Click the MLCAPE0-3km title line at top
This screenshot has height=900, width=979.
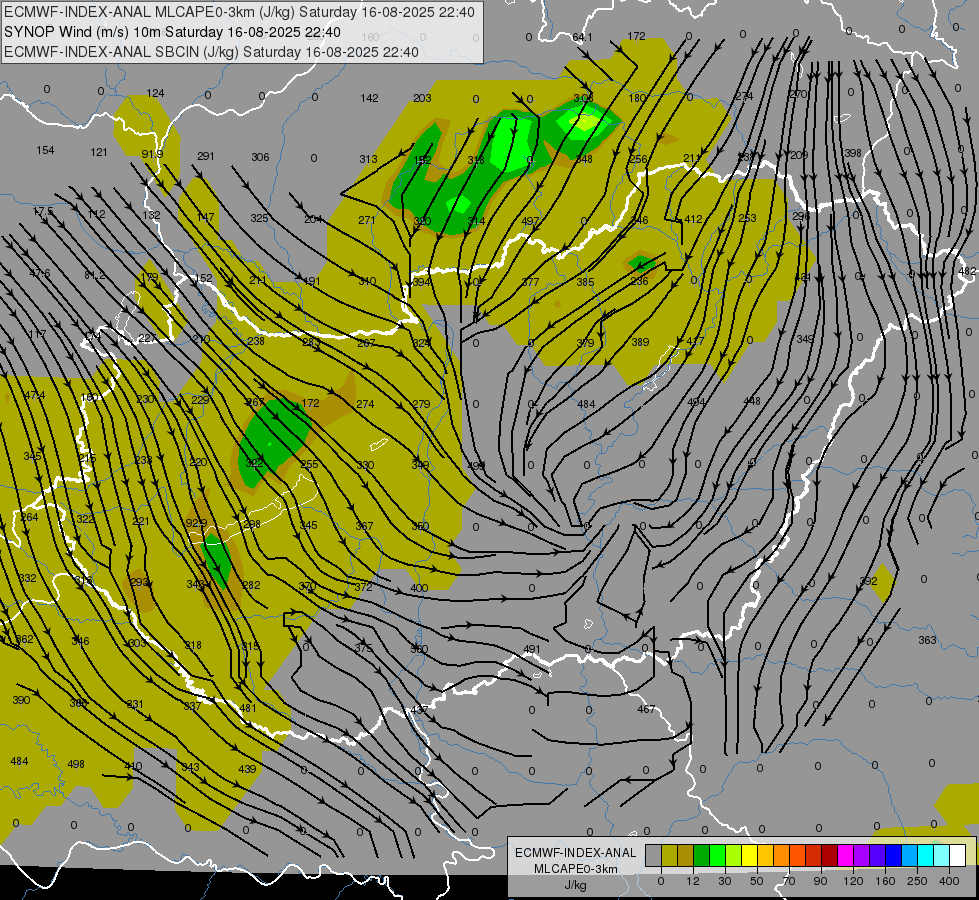point(239,12)
